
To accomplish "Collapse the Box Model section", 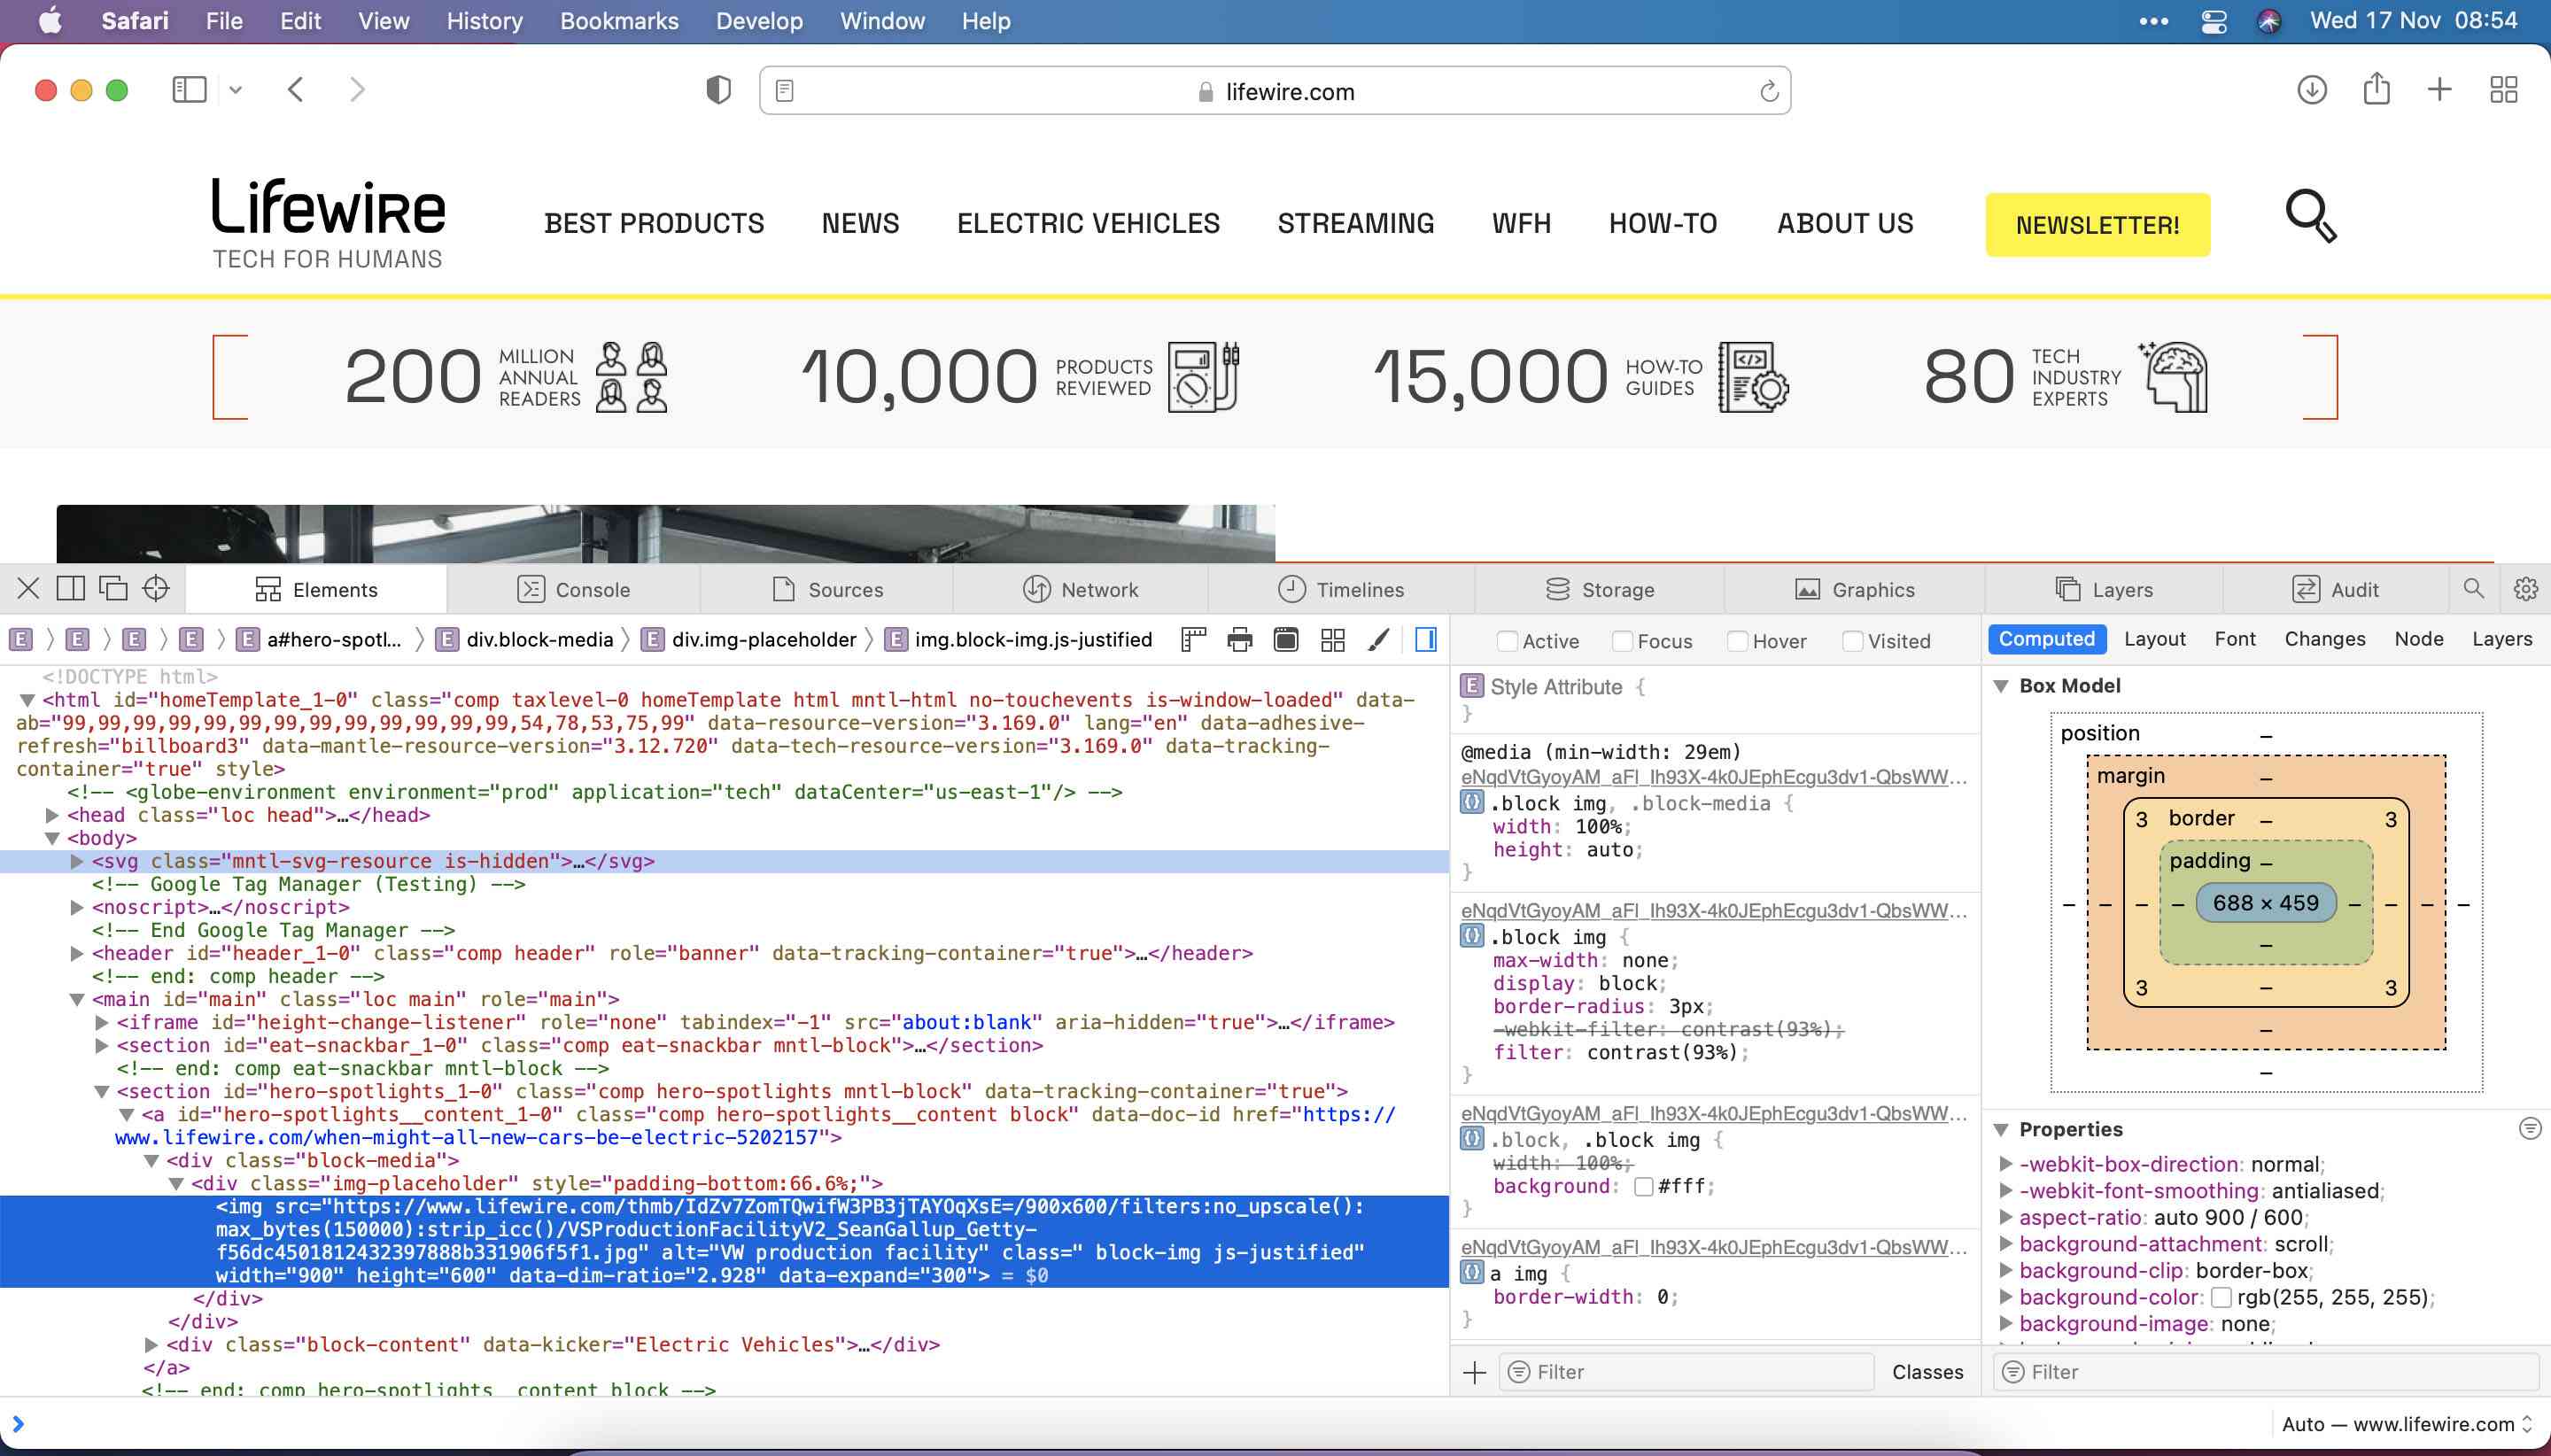I will (2001, 686).
